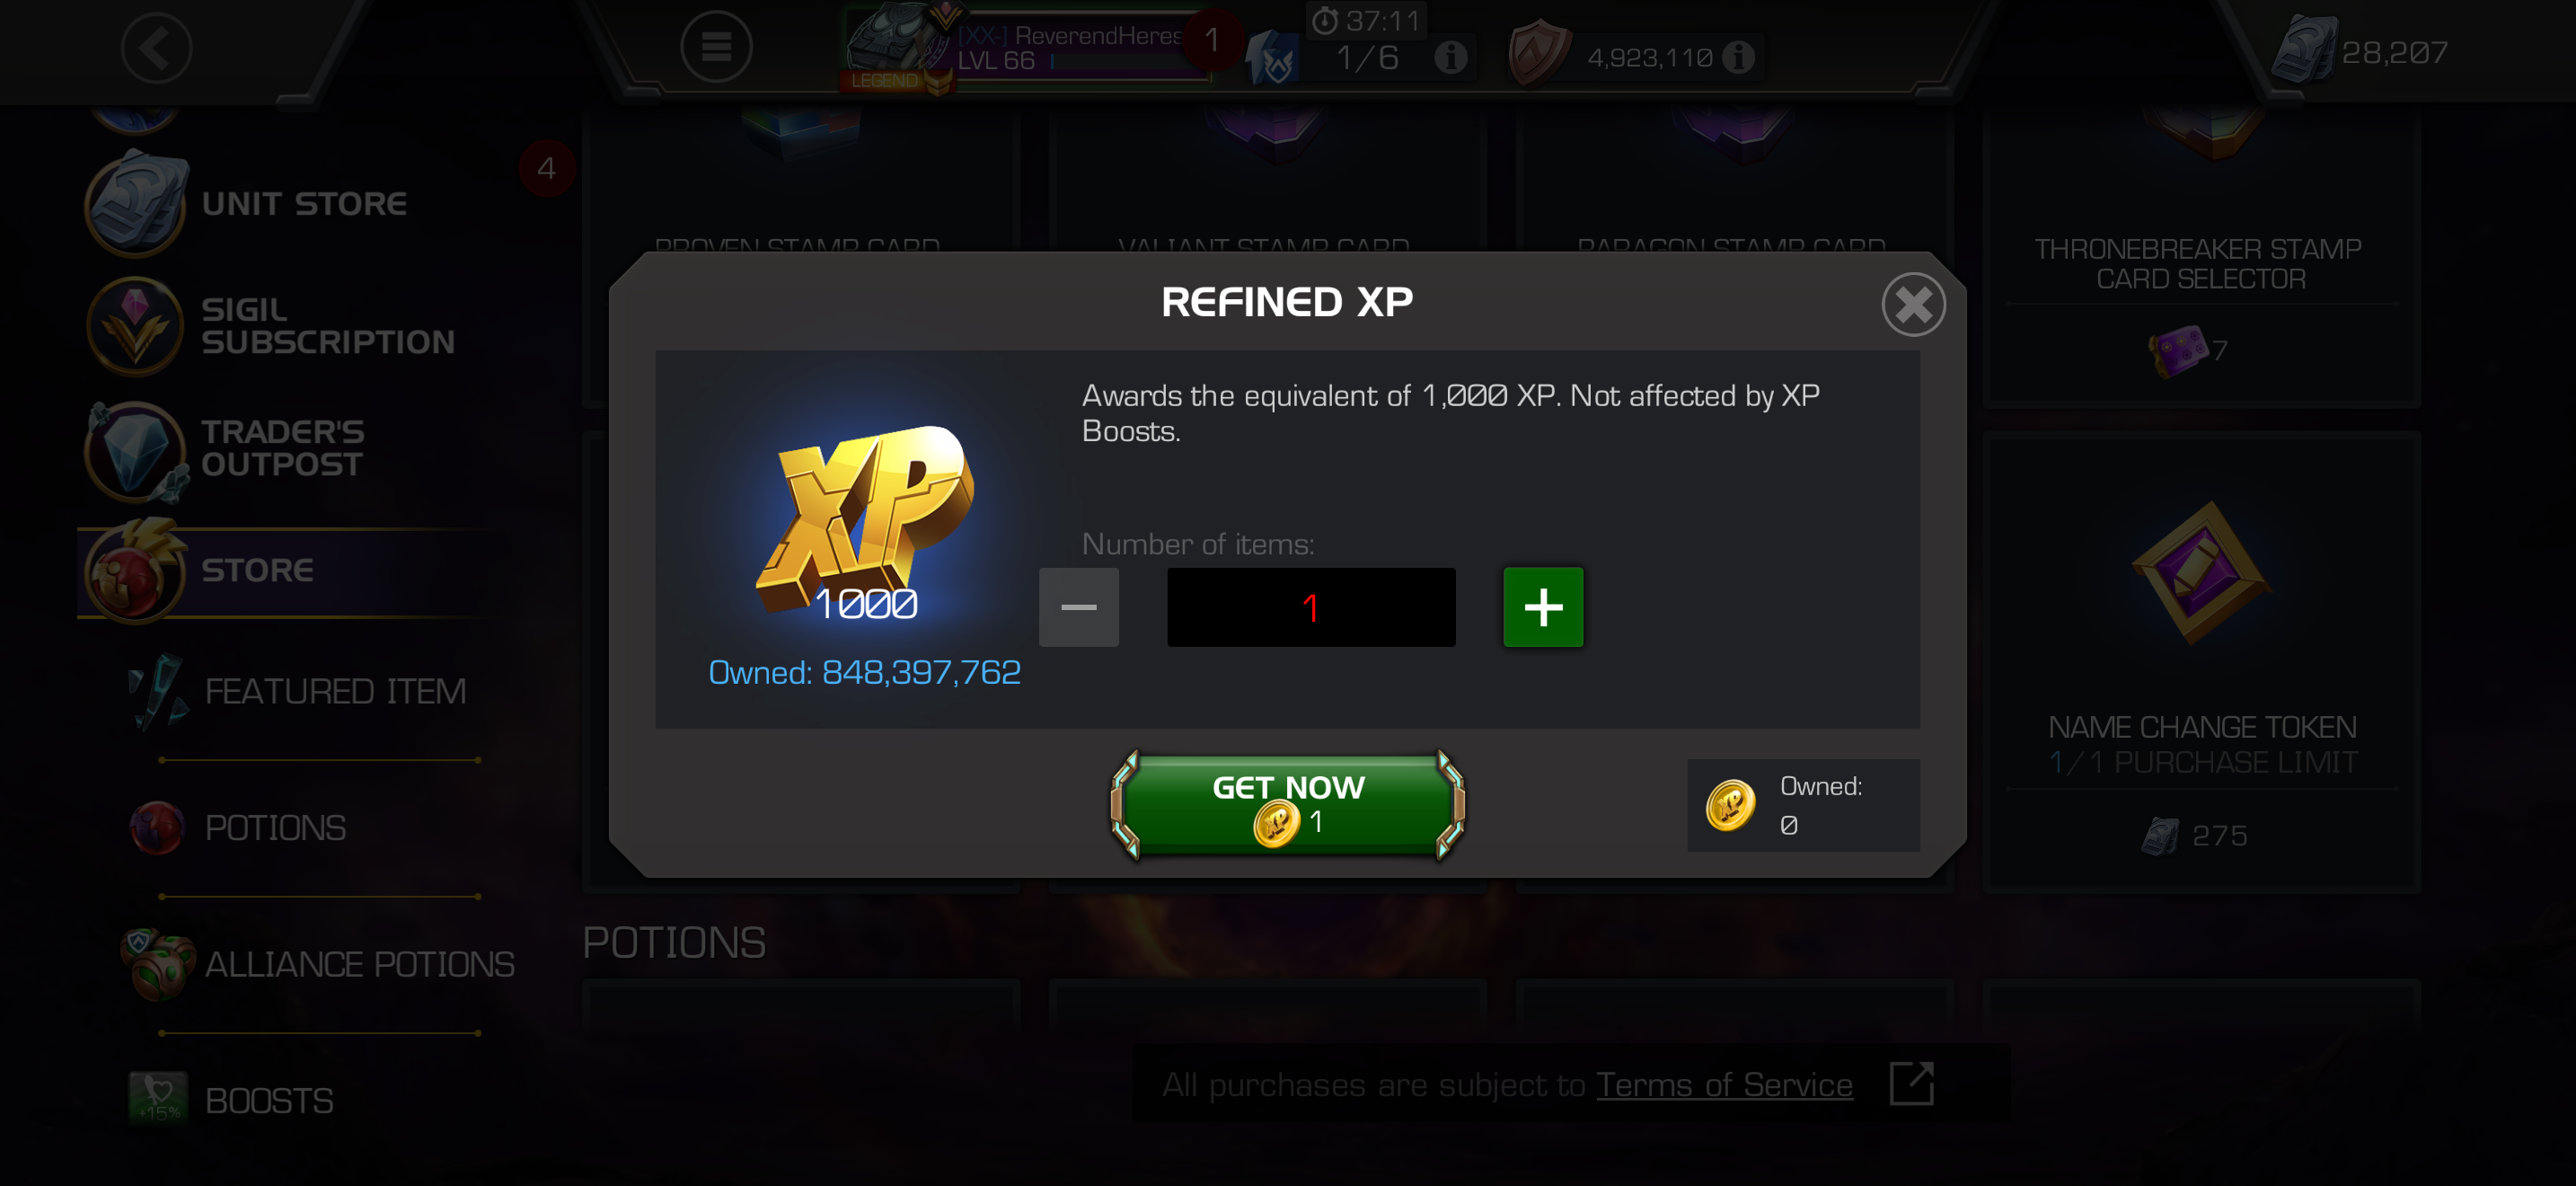Tap the back arrow icon
This screenshot has height=1186, width=2576.
click(156, 48)
